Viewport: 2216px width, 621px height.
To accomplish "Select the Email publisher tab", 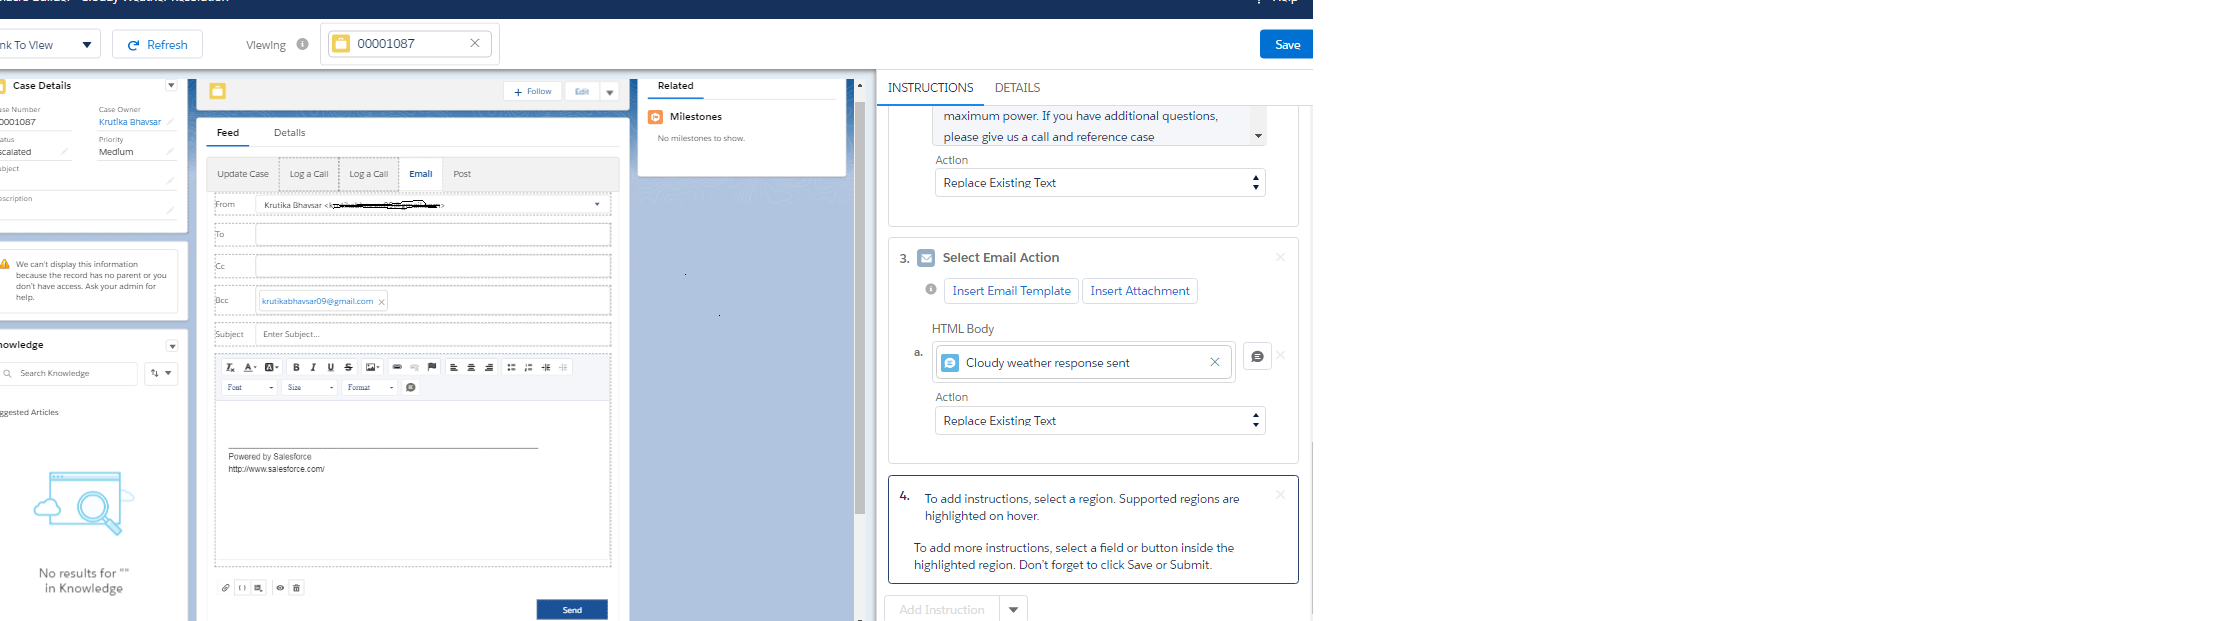I will coord(420,174).
